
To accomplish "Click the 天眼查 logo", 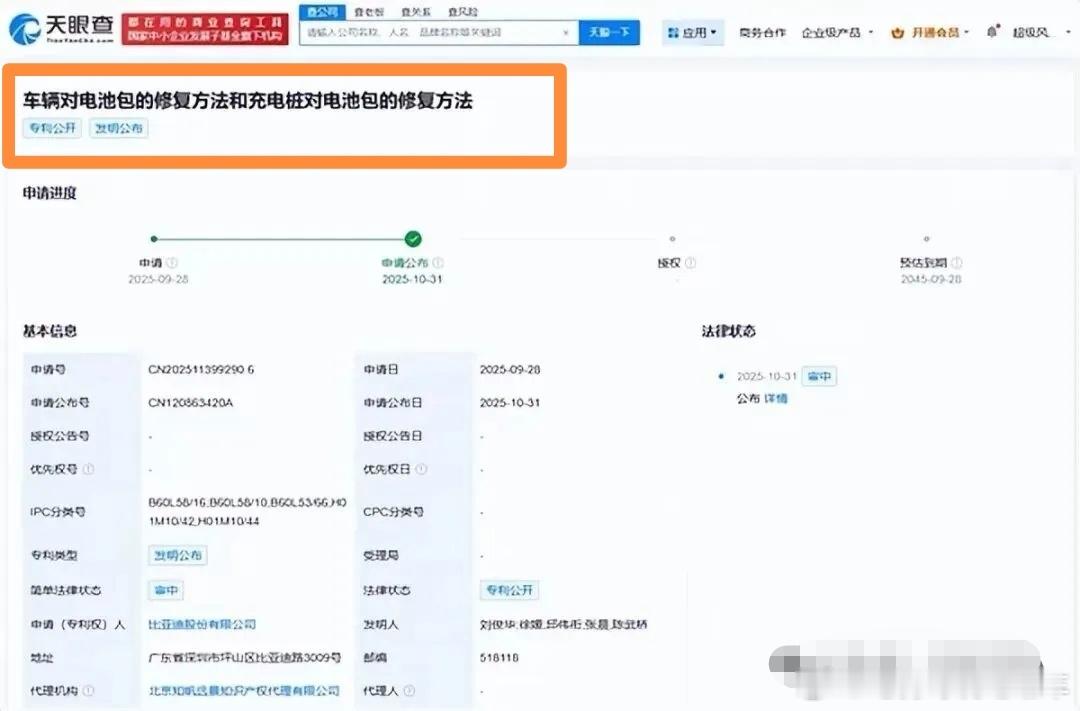I will coord(61,29).
